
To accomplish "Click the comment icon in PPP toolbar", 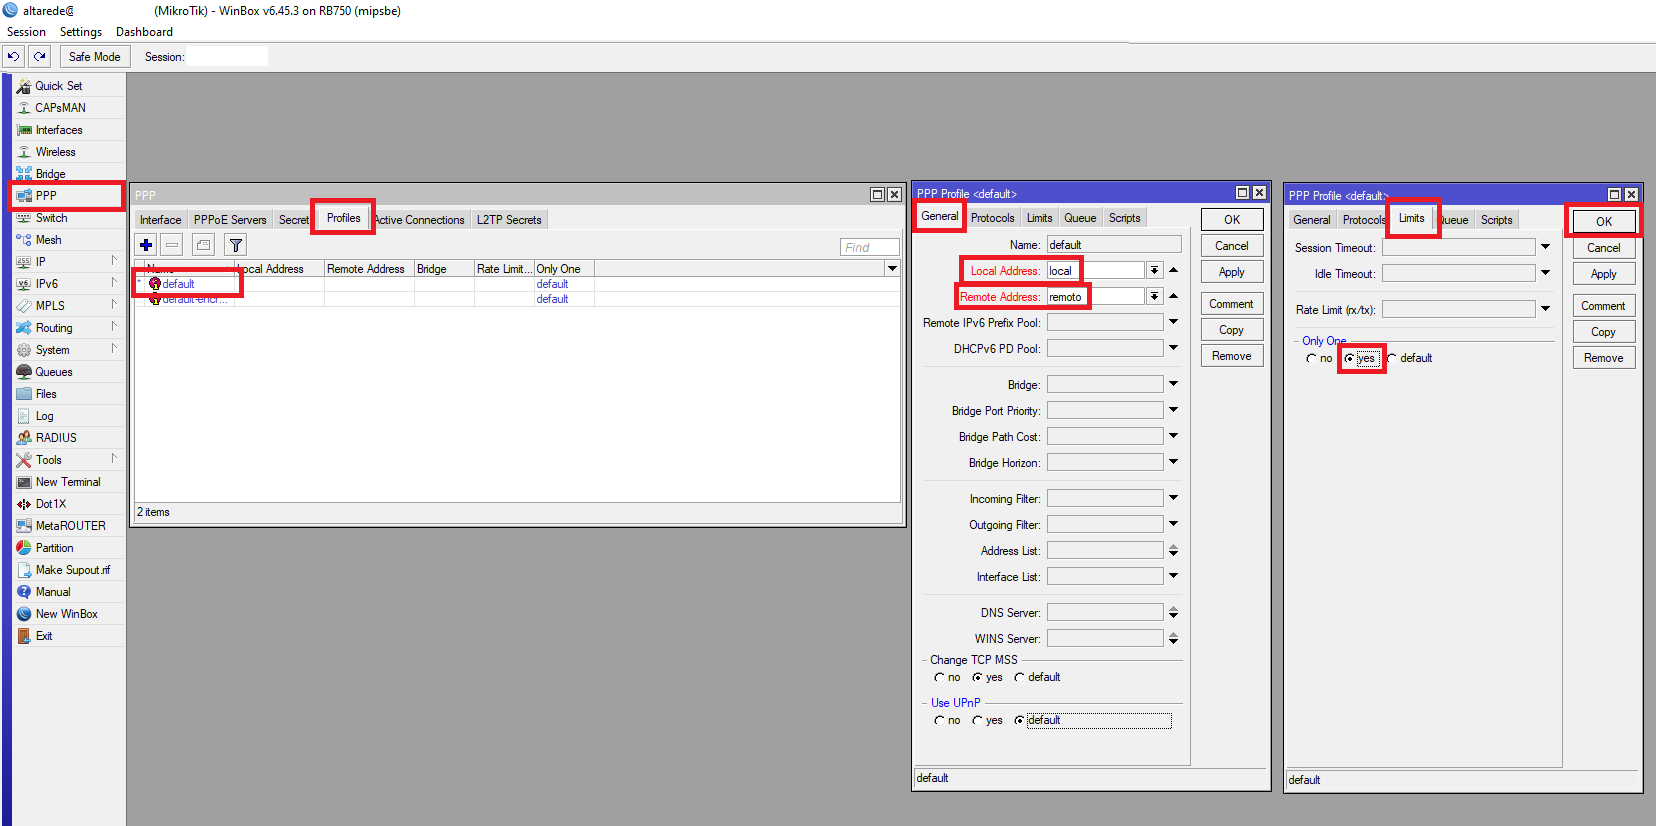I will [204, 245].
